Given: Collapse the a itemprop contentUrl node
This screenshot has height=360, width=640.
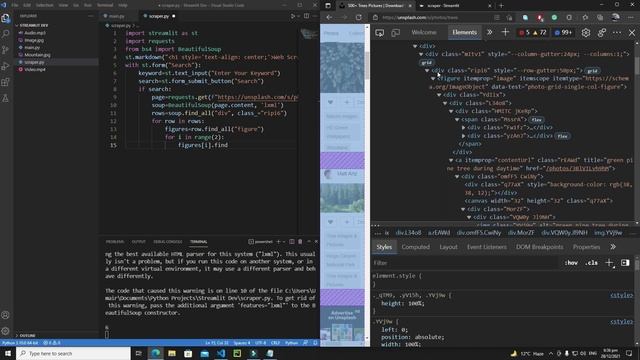Looking at the screenshot, I should tap(451, 160).
